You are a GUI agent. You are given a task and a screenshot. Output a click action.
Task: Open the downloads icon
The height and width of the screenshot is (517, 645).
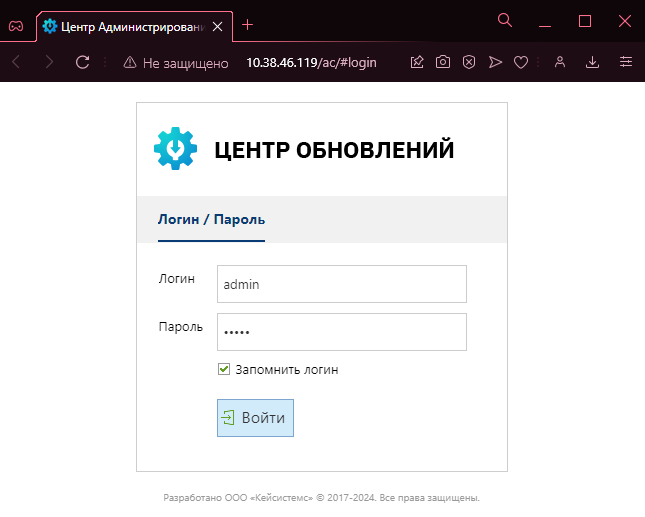coord(592,62)
